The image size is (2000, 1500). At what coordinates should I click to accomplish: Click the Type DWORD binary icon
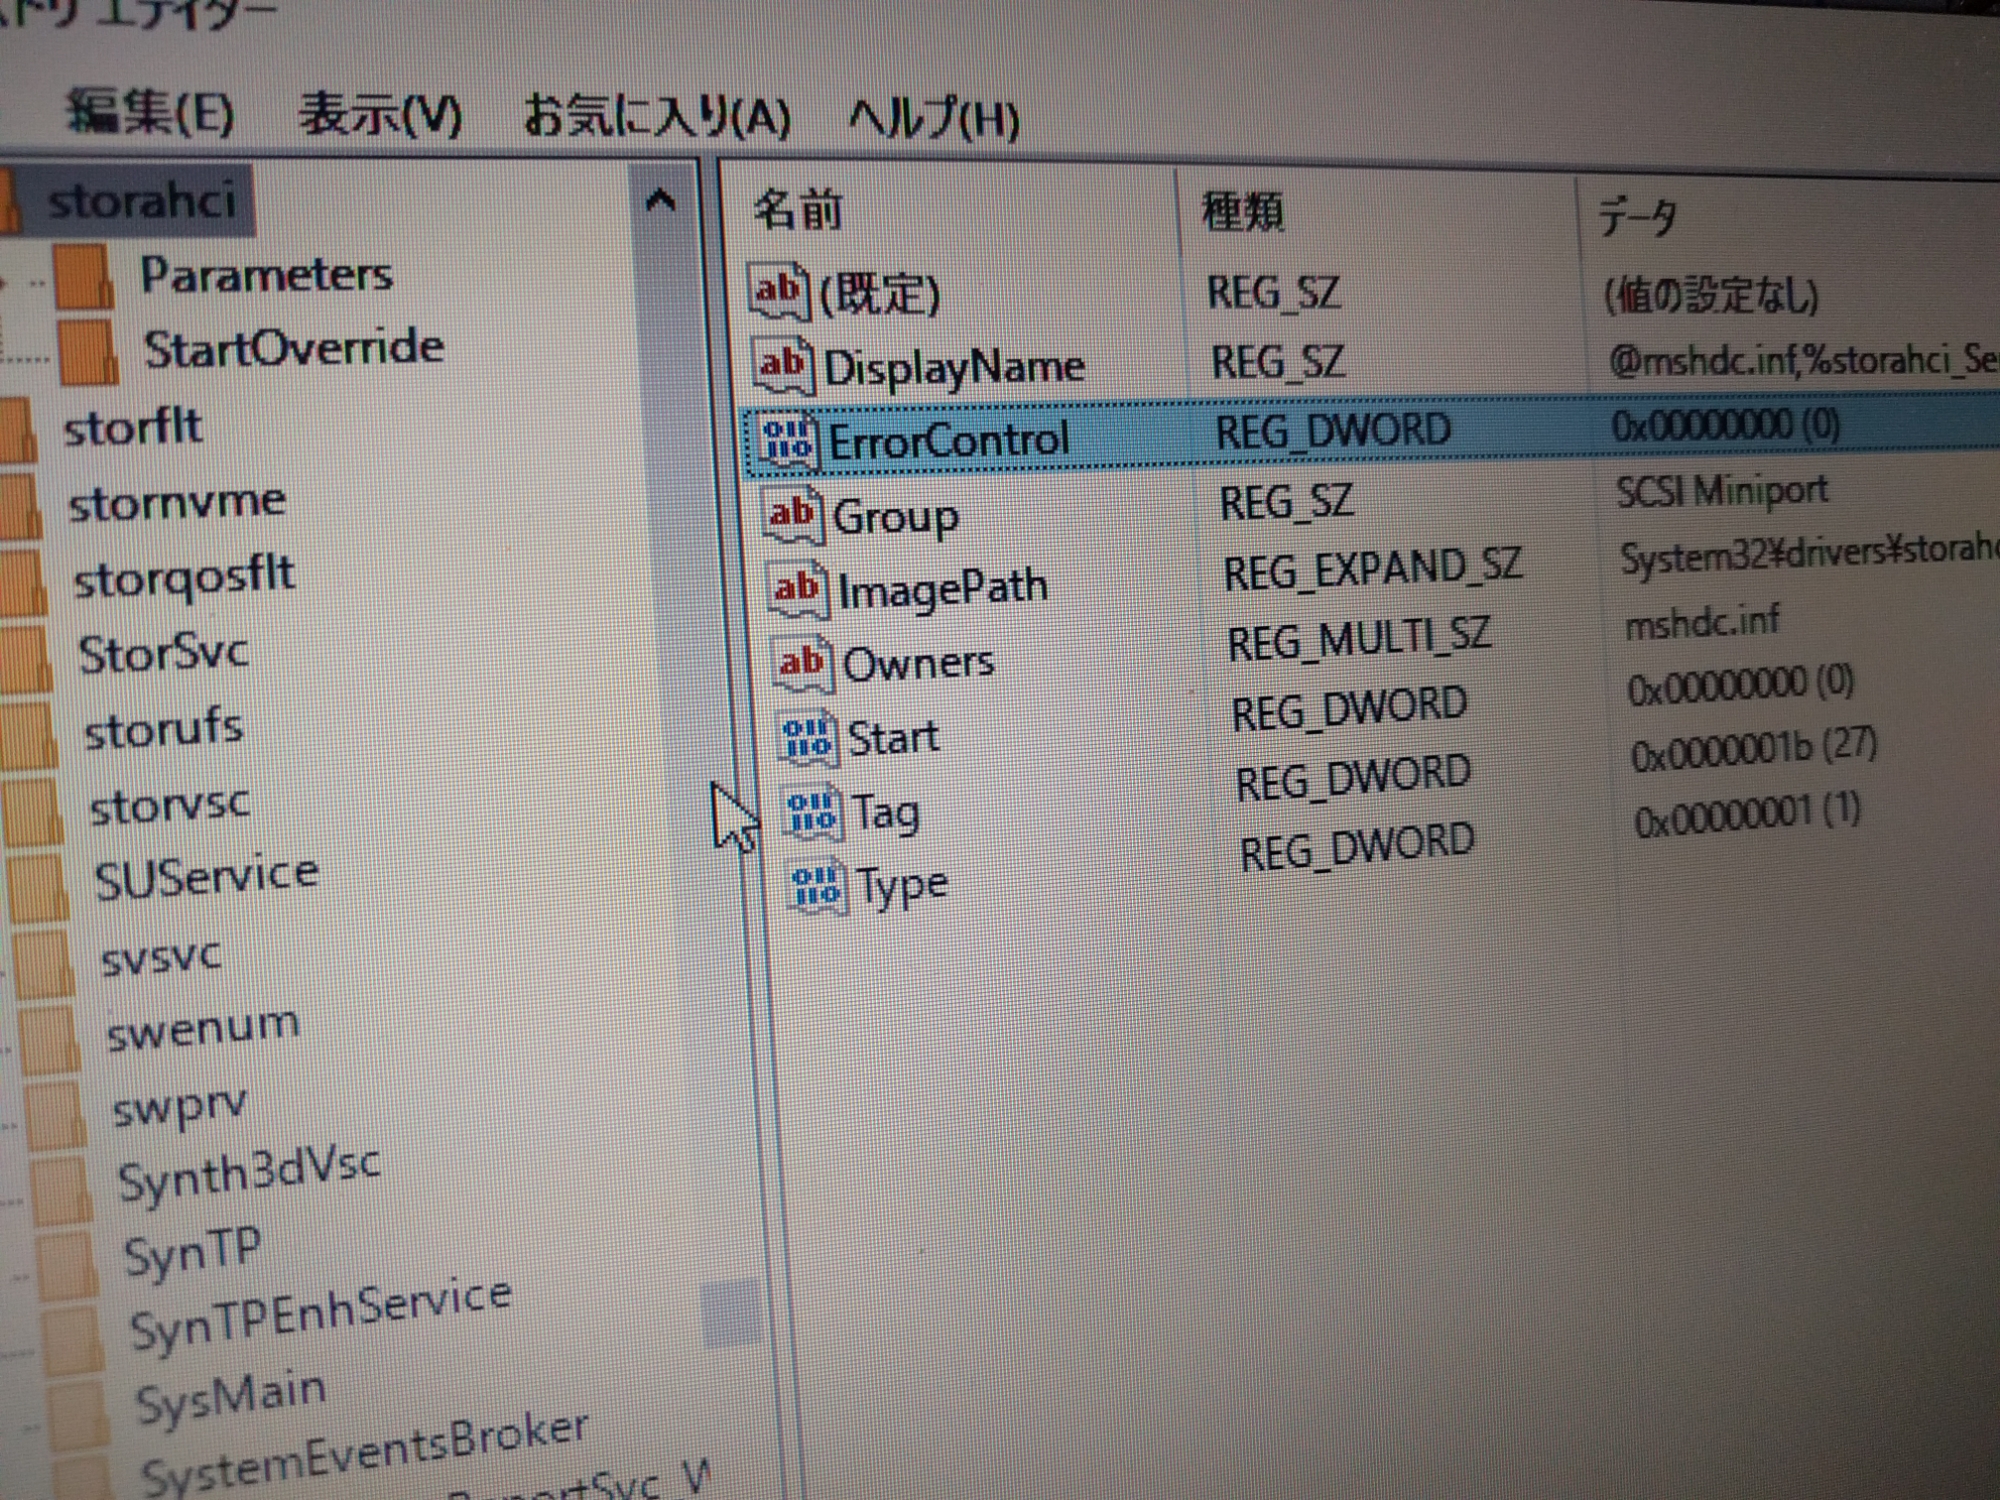point(816,887)
